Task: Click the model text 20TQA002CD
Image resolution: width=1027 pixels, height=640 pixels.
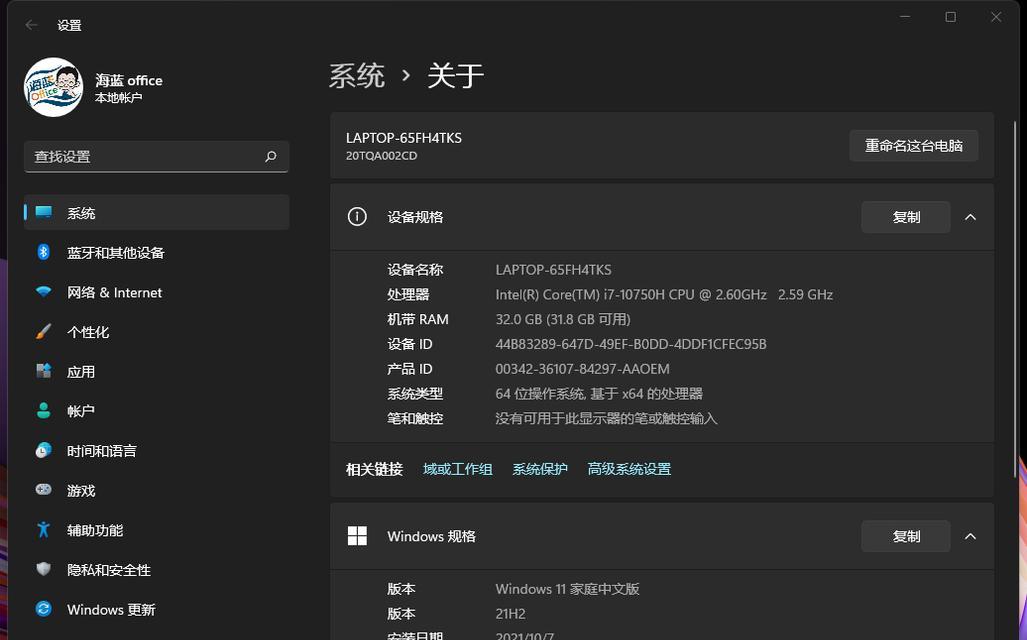Action: (x=381, y=156)
